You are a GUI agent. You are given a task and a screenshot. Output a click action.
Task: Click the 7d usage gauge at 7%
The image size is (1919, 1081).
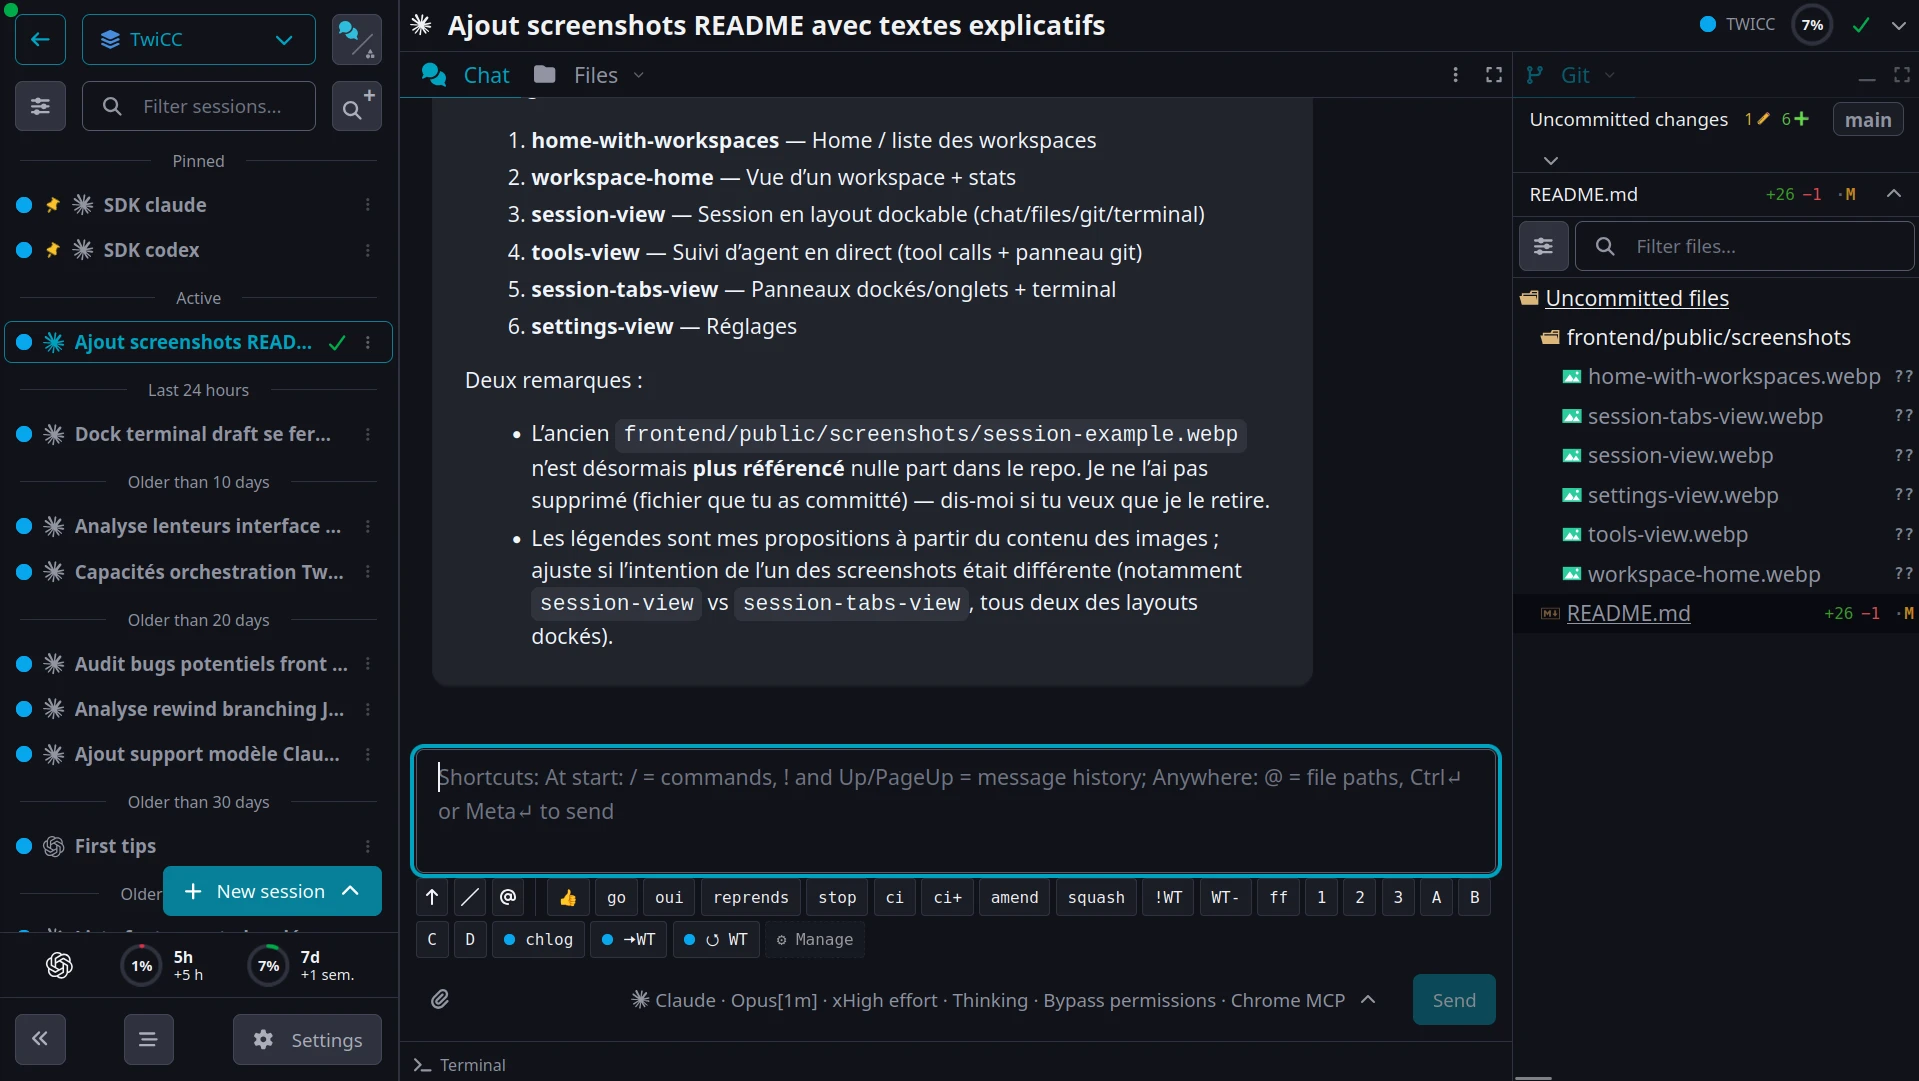268,966
